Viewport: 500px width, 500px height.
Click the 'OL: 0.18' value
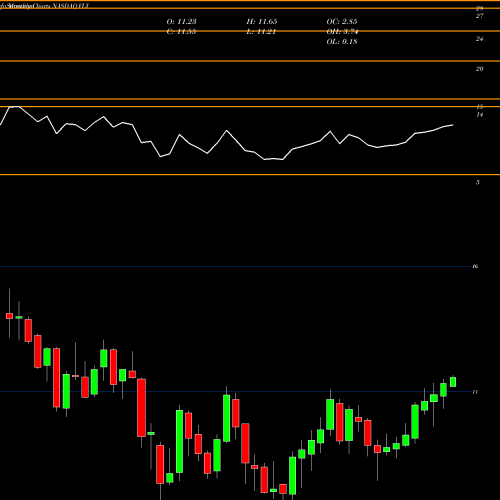tap(342, 42)
